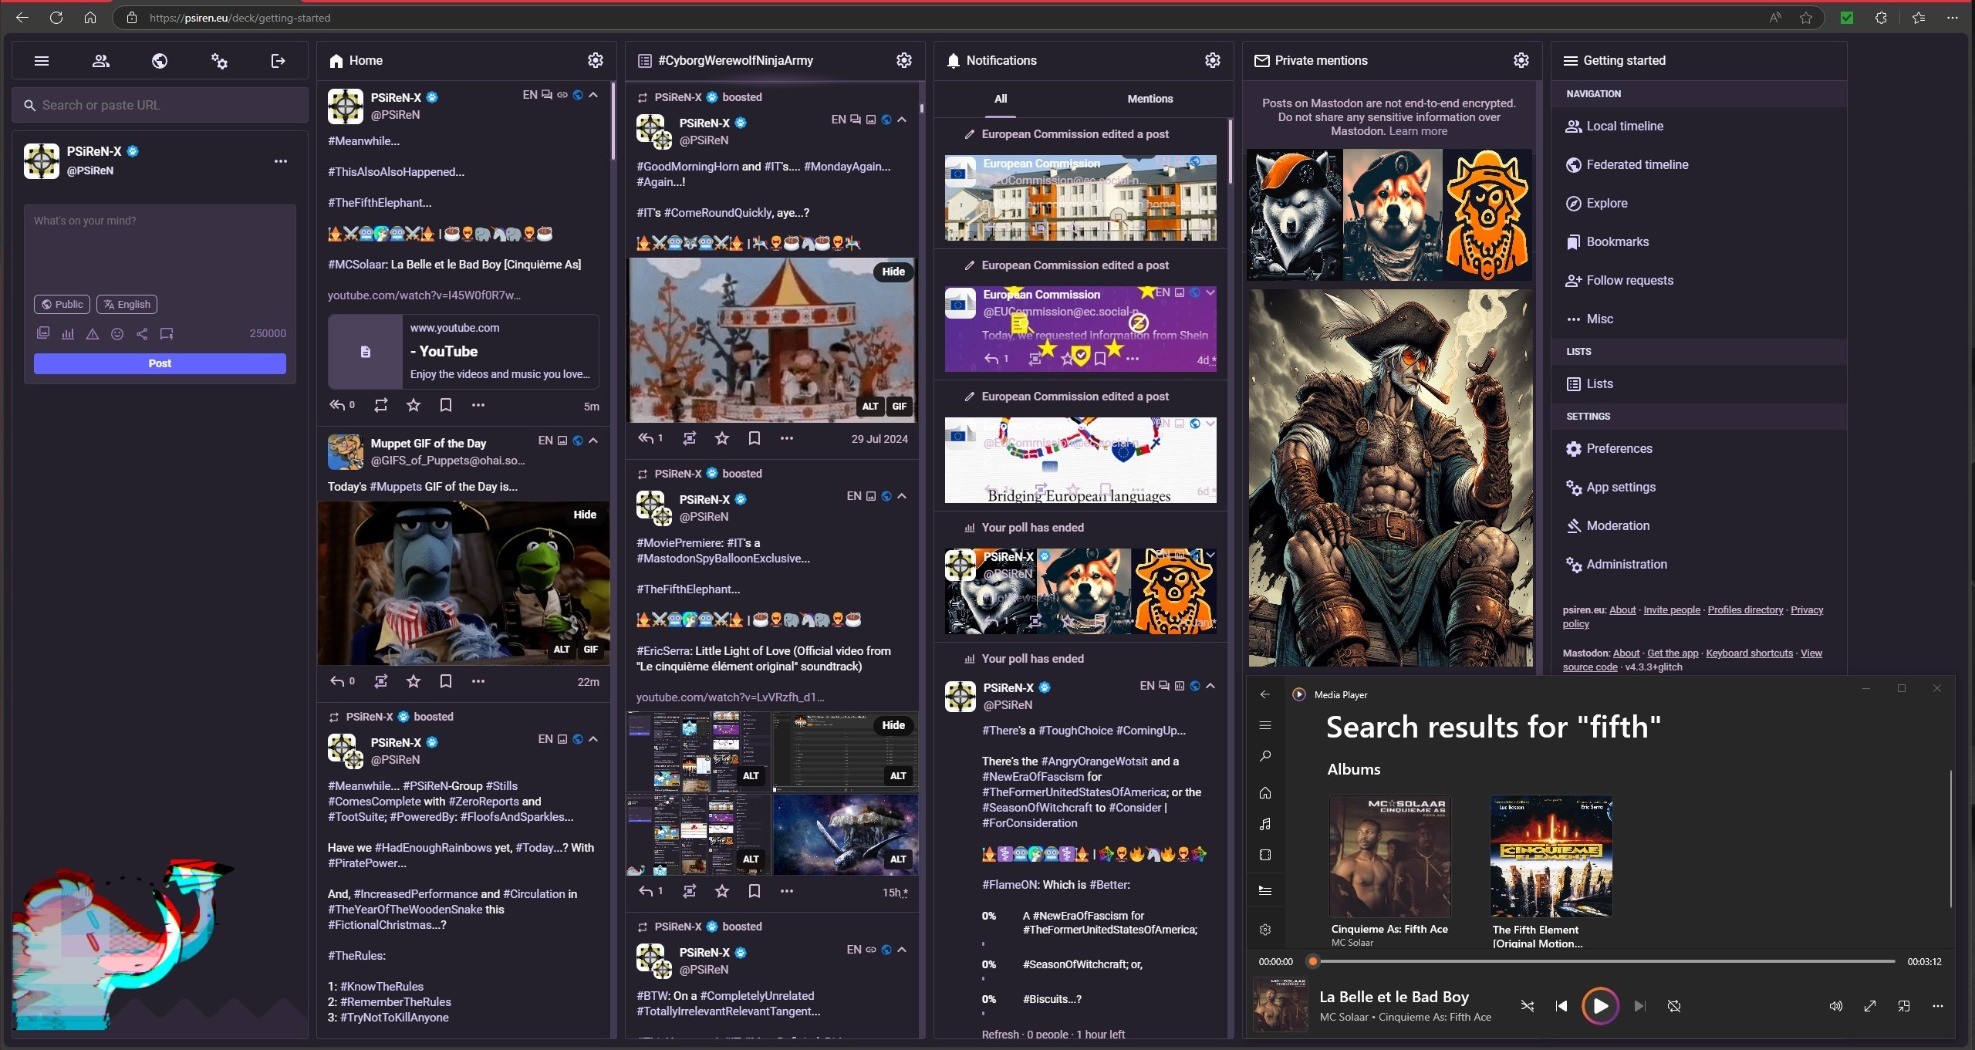1975x1050 pixels.
Task: Open Notifications column settings gear
Action: coord(1213,60)
